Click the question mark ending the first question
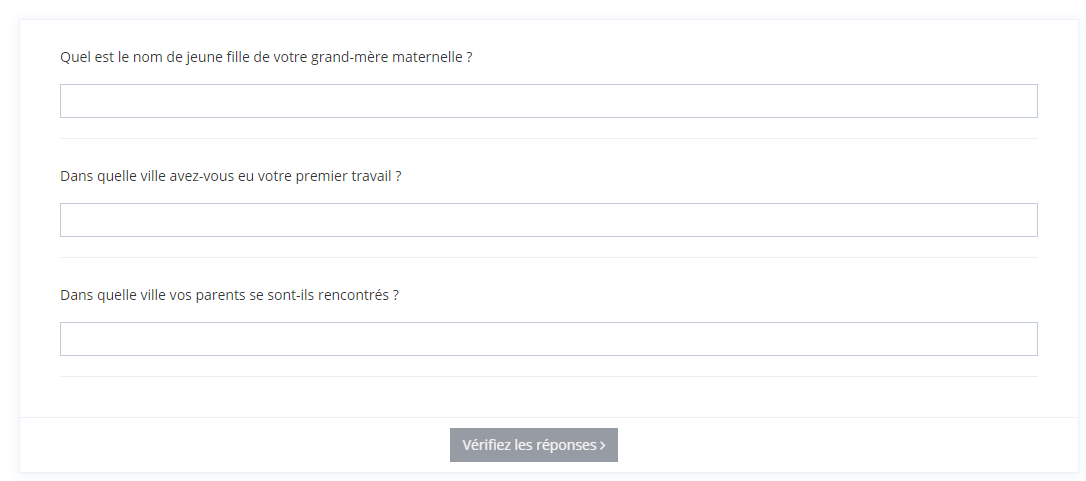 469,57
